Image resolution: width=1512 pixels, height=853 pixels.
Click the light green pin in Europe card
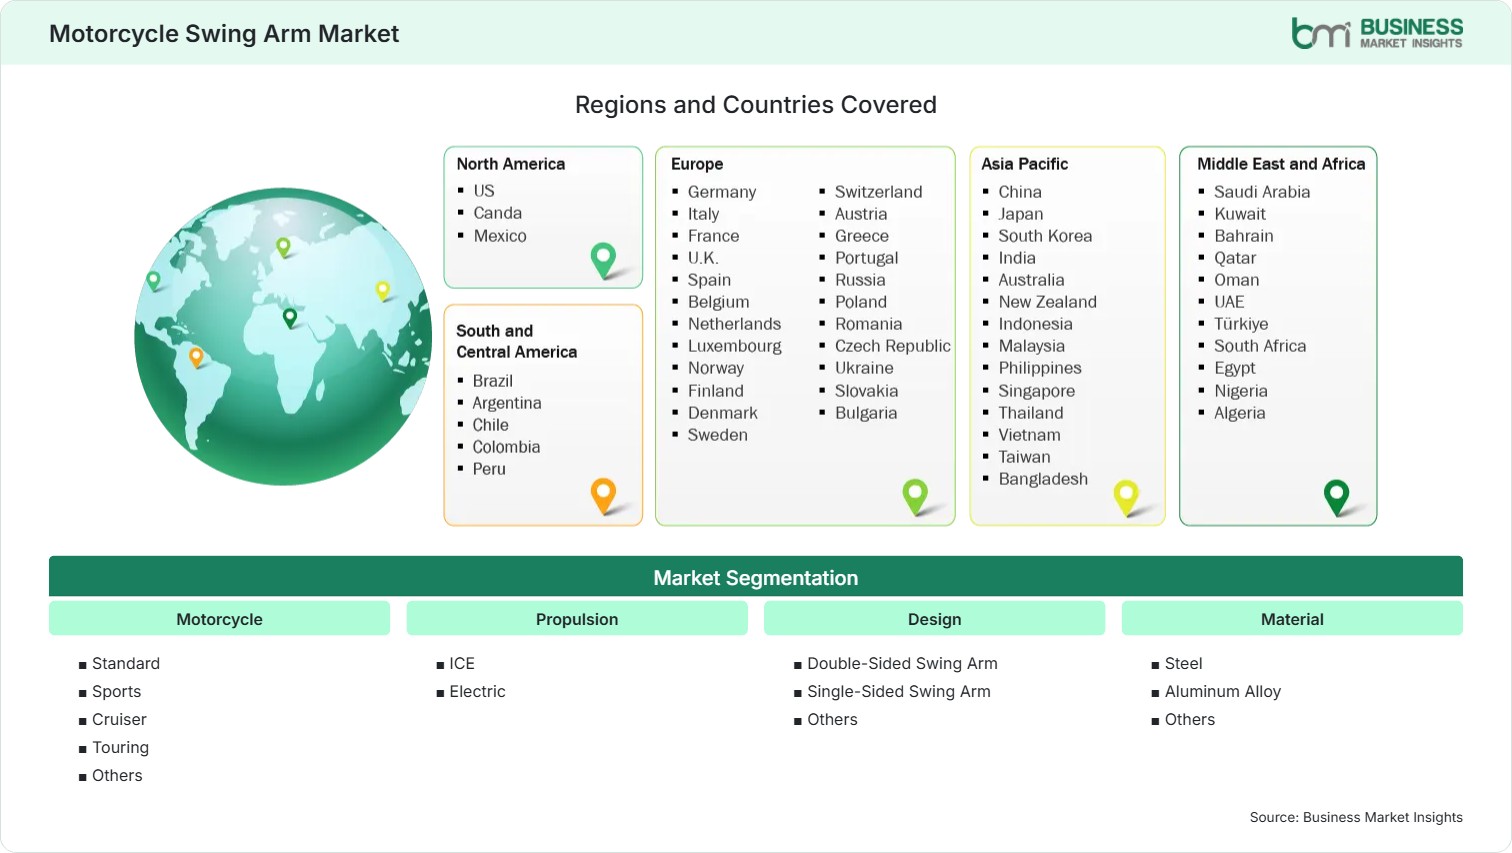click(915, 497)
